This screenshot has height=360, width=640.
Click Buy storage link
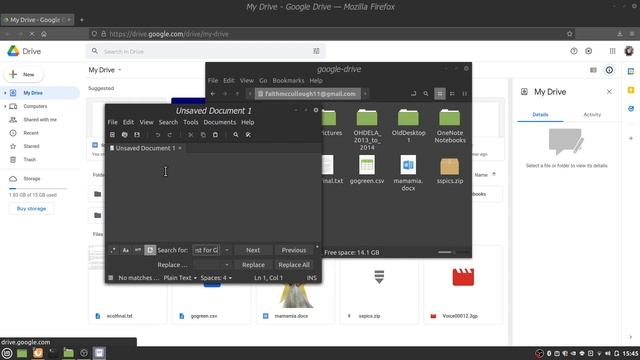[31, 209]
